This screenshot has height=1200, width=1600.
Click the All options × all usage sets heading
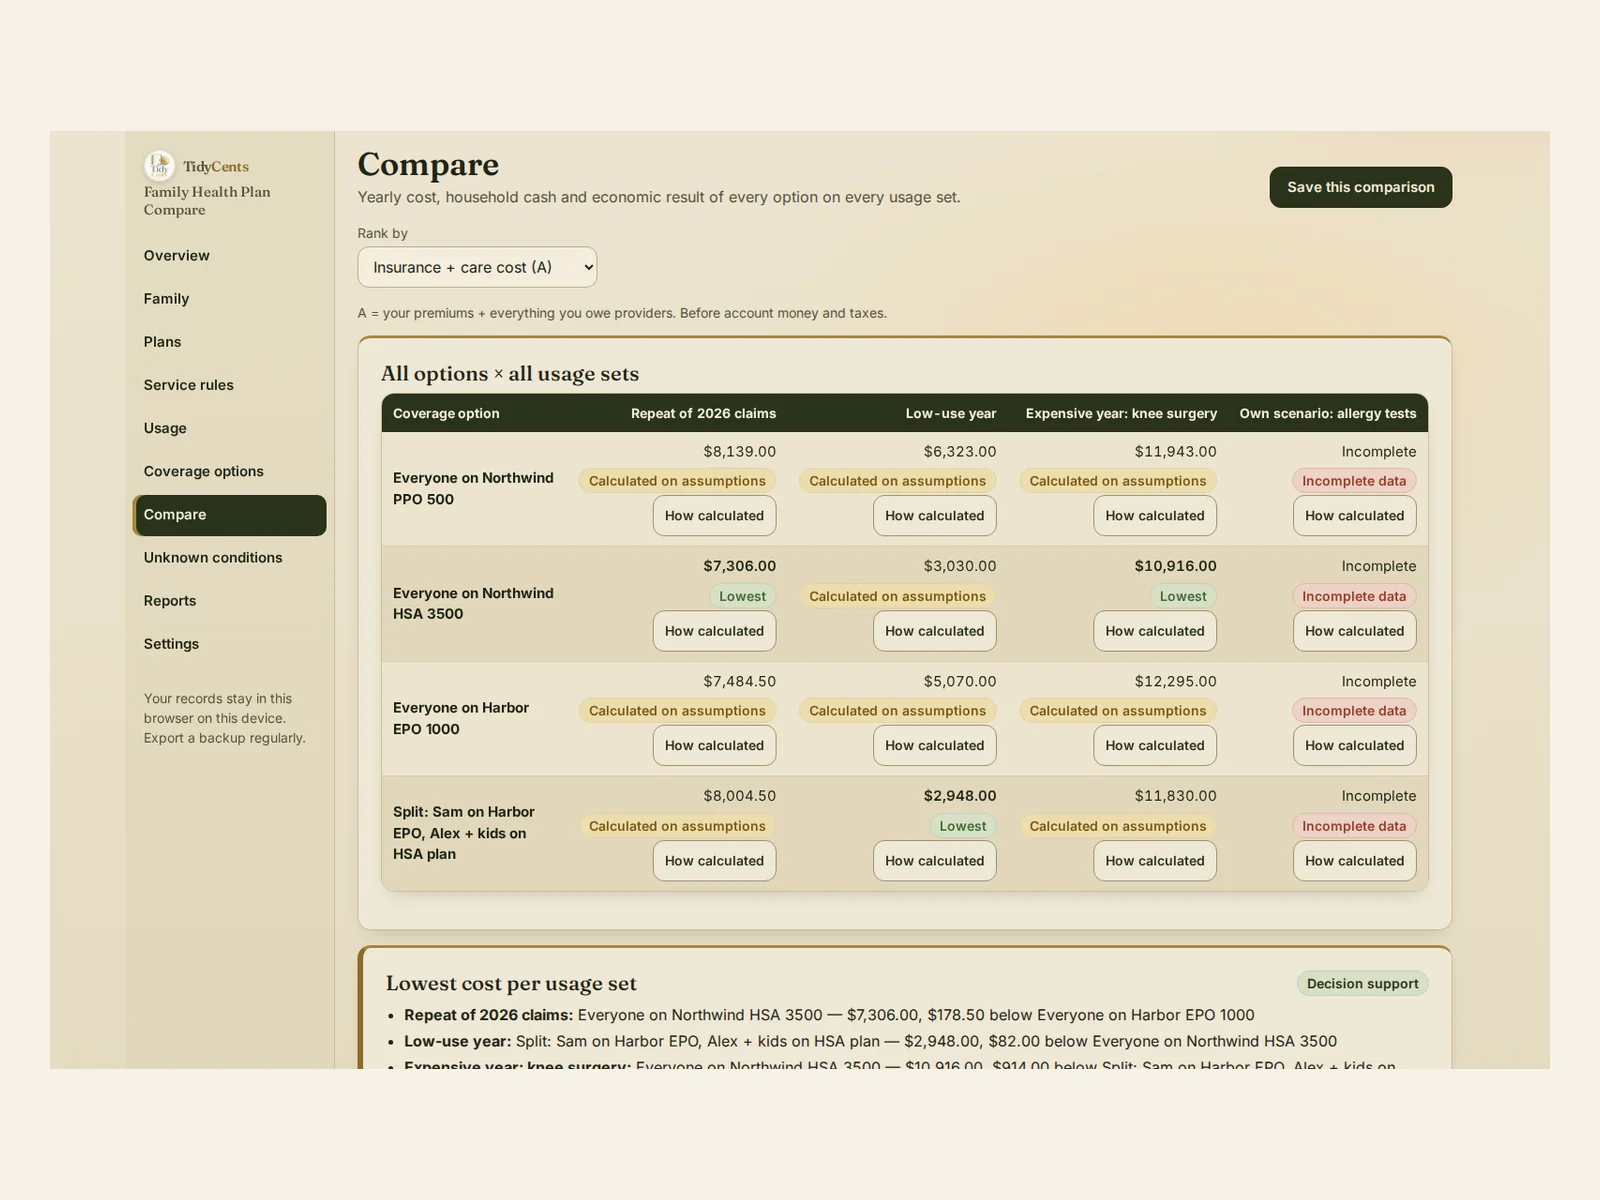click(x=510, y=374)
